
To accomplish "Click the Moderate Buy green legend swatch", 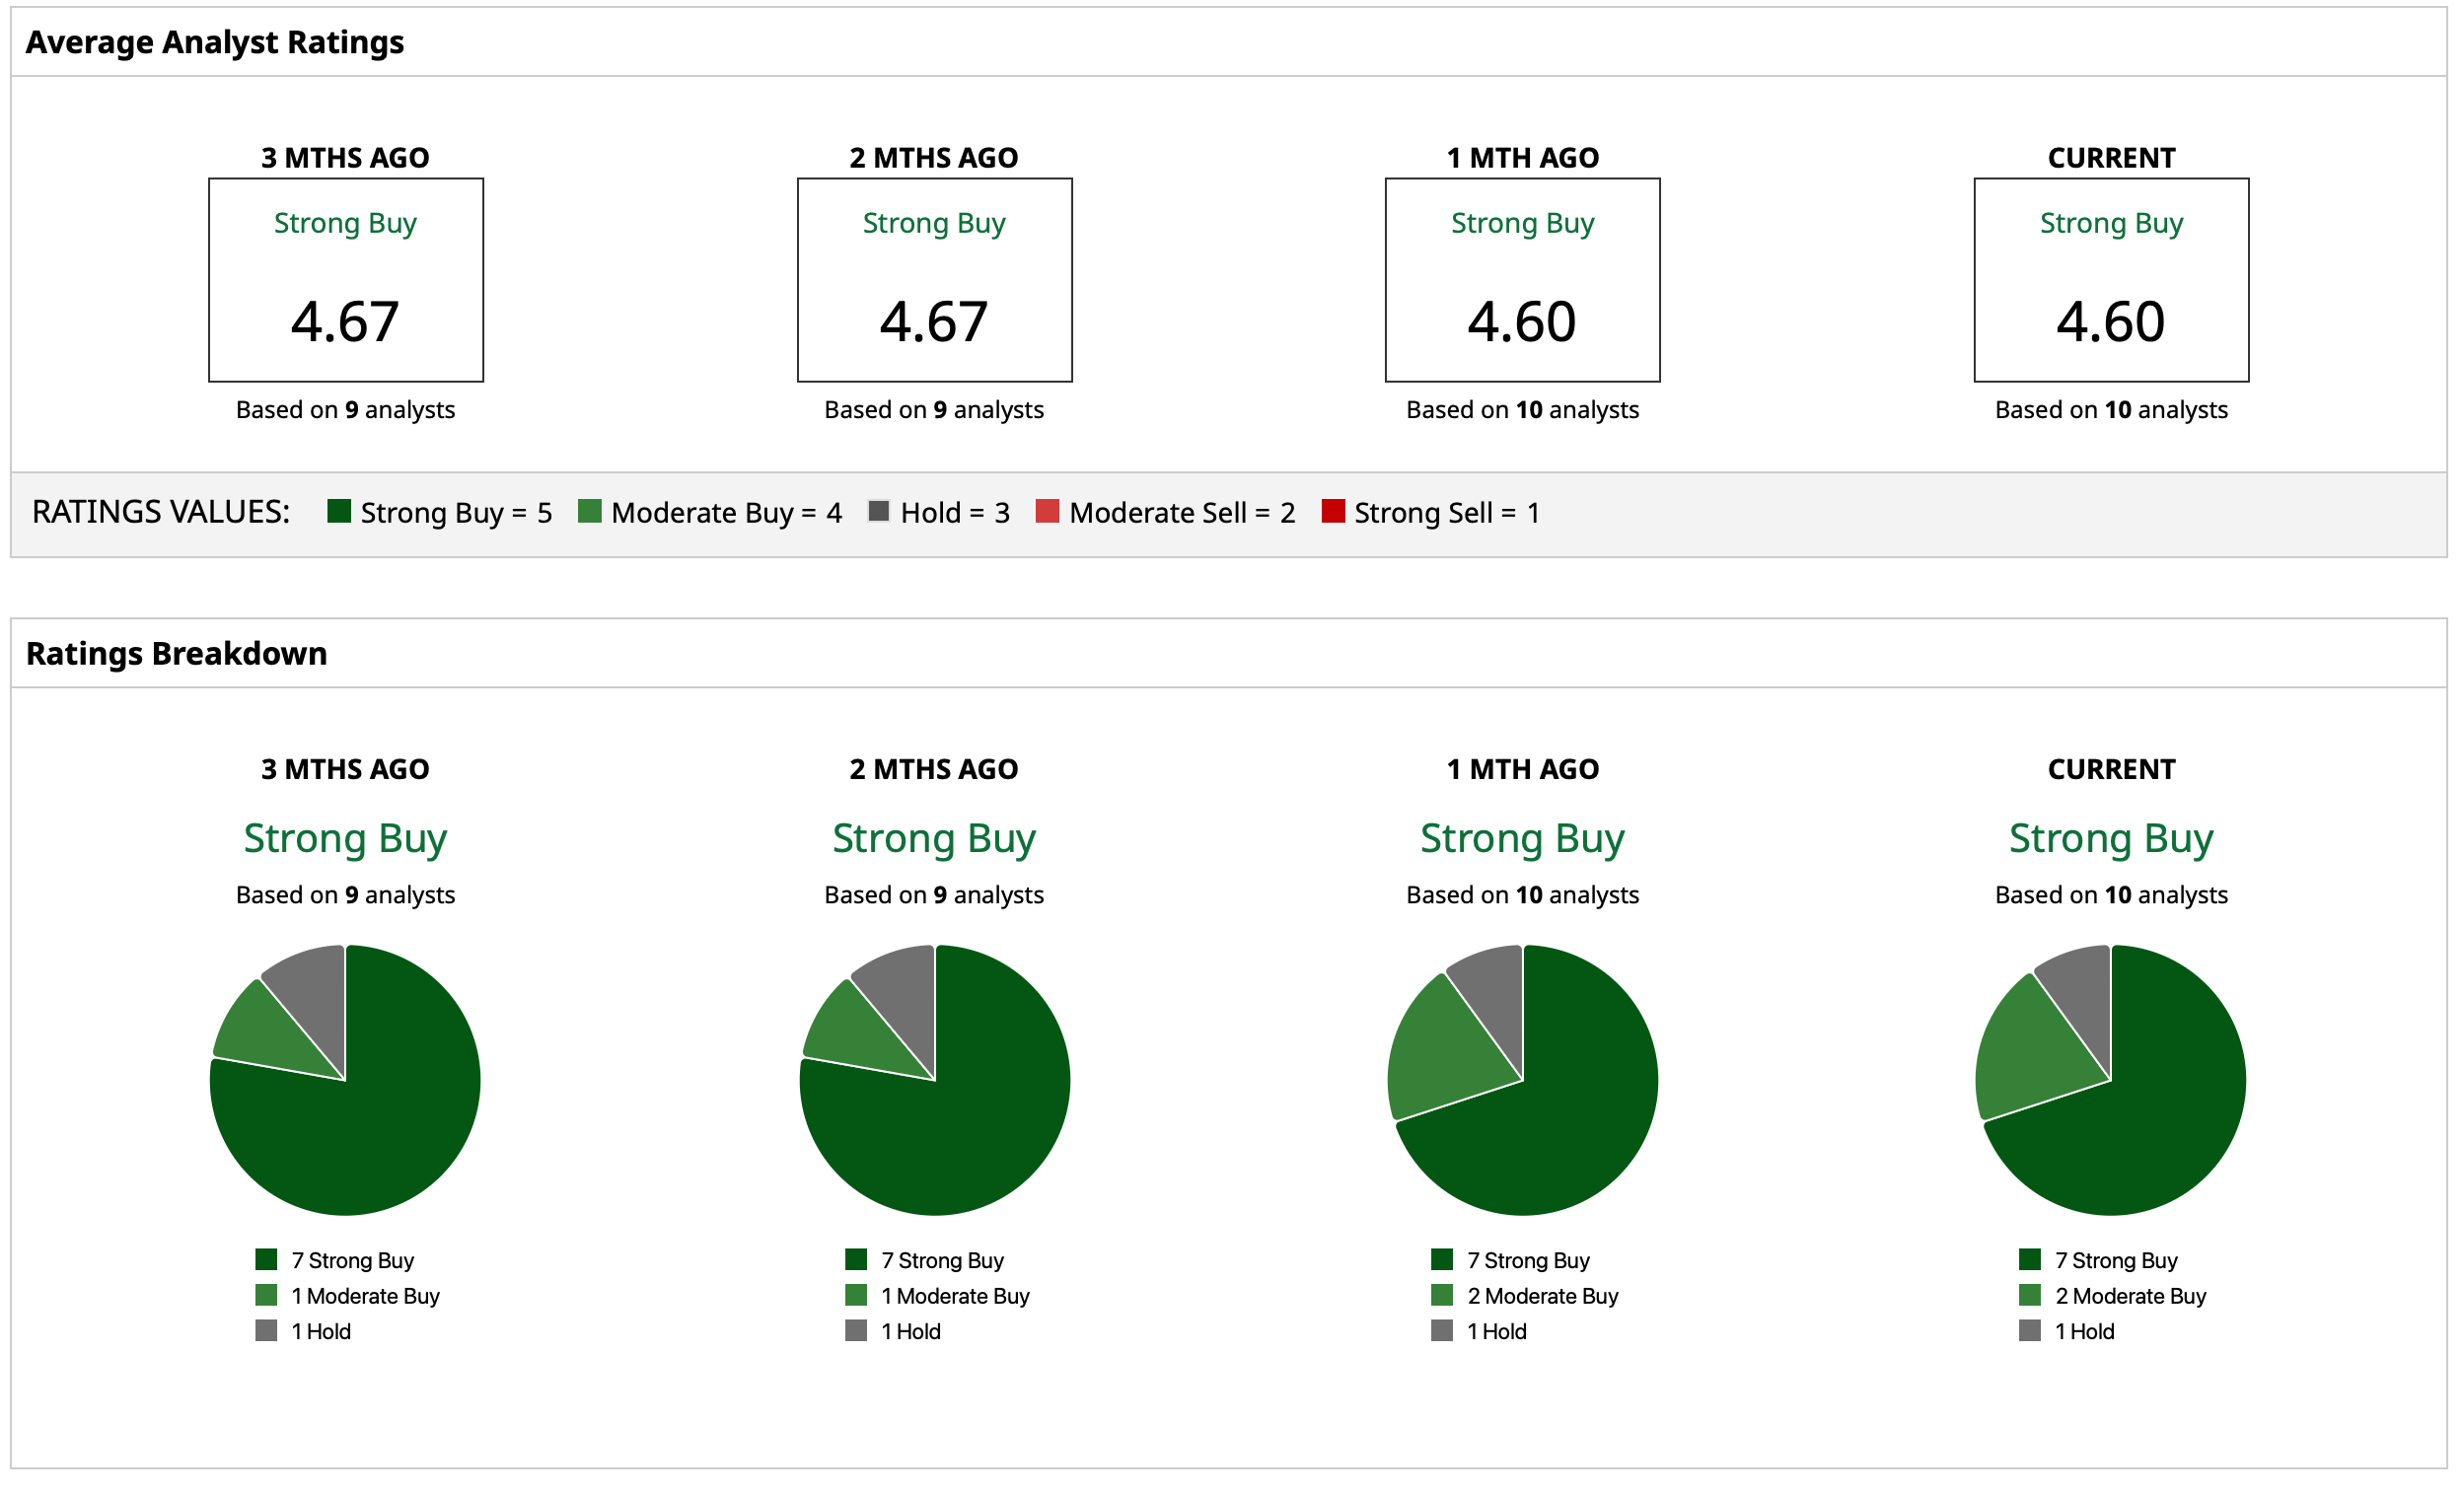I will point(590,512).
